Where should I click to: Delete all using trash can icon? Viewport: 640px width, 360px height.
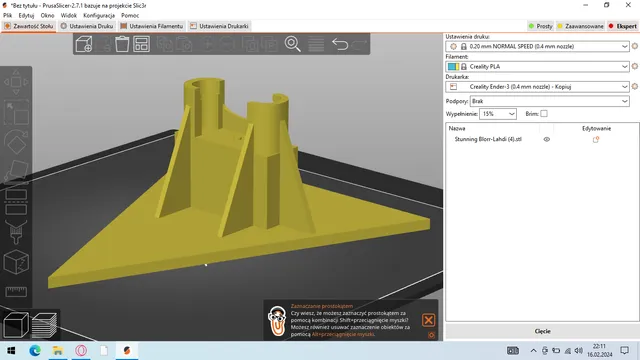pyautogui.click(x=122, y=44)
